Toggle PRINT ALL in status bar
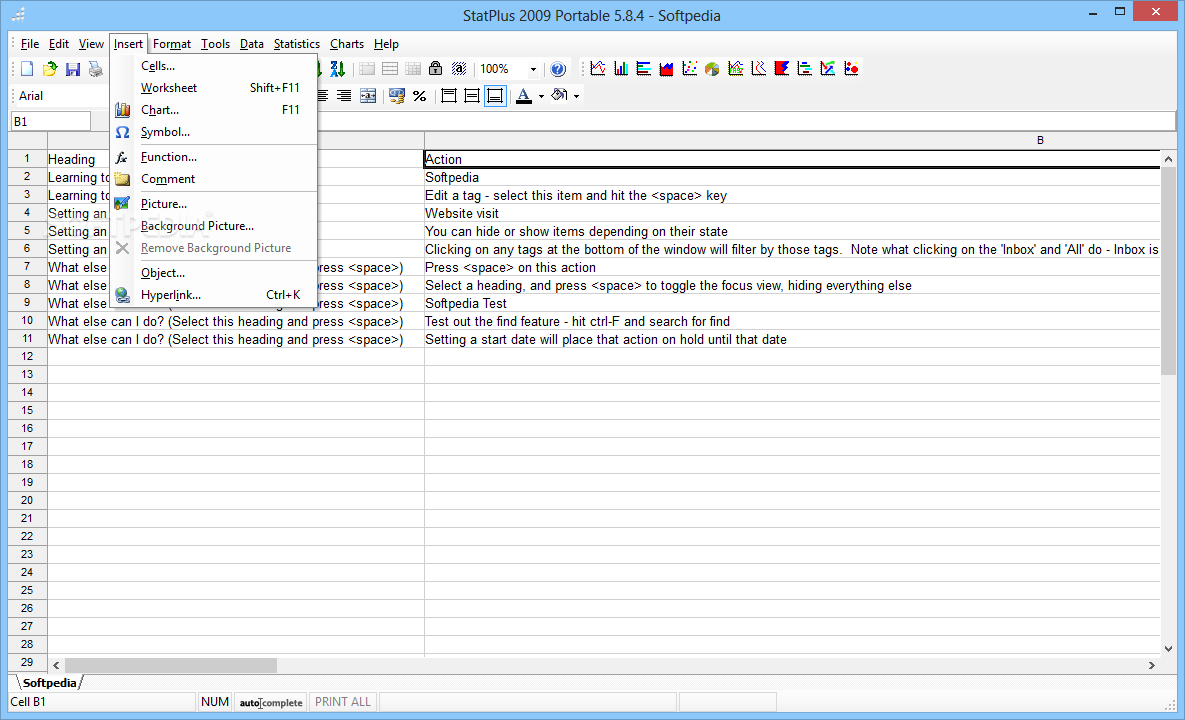This screenshot has height=720, width=1185. [x=343, y=702]
